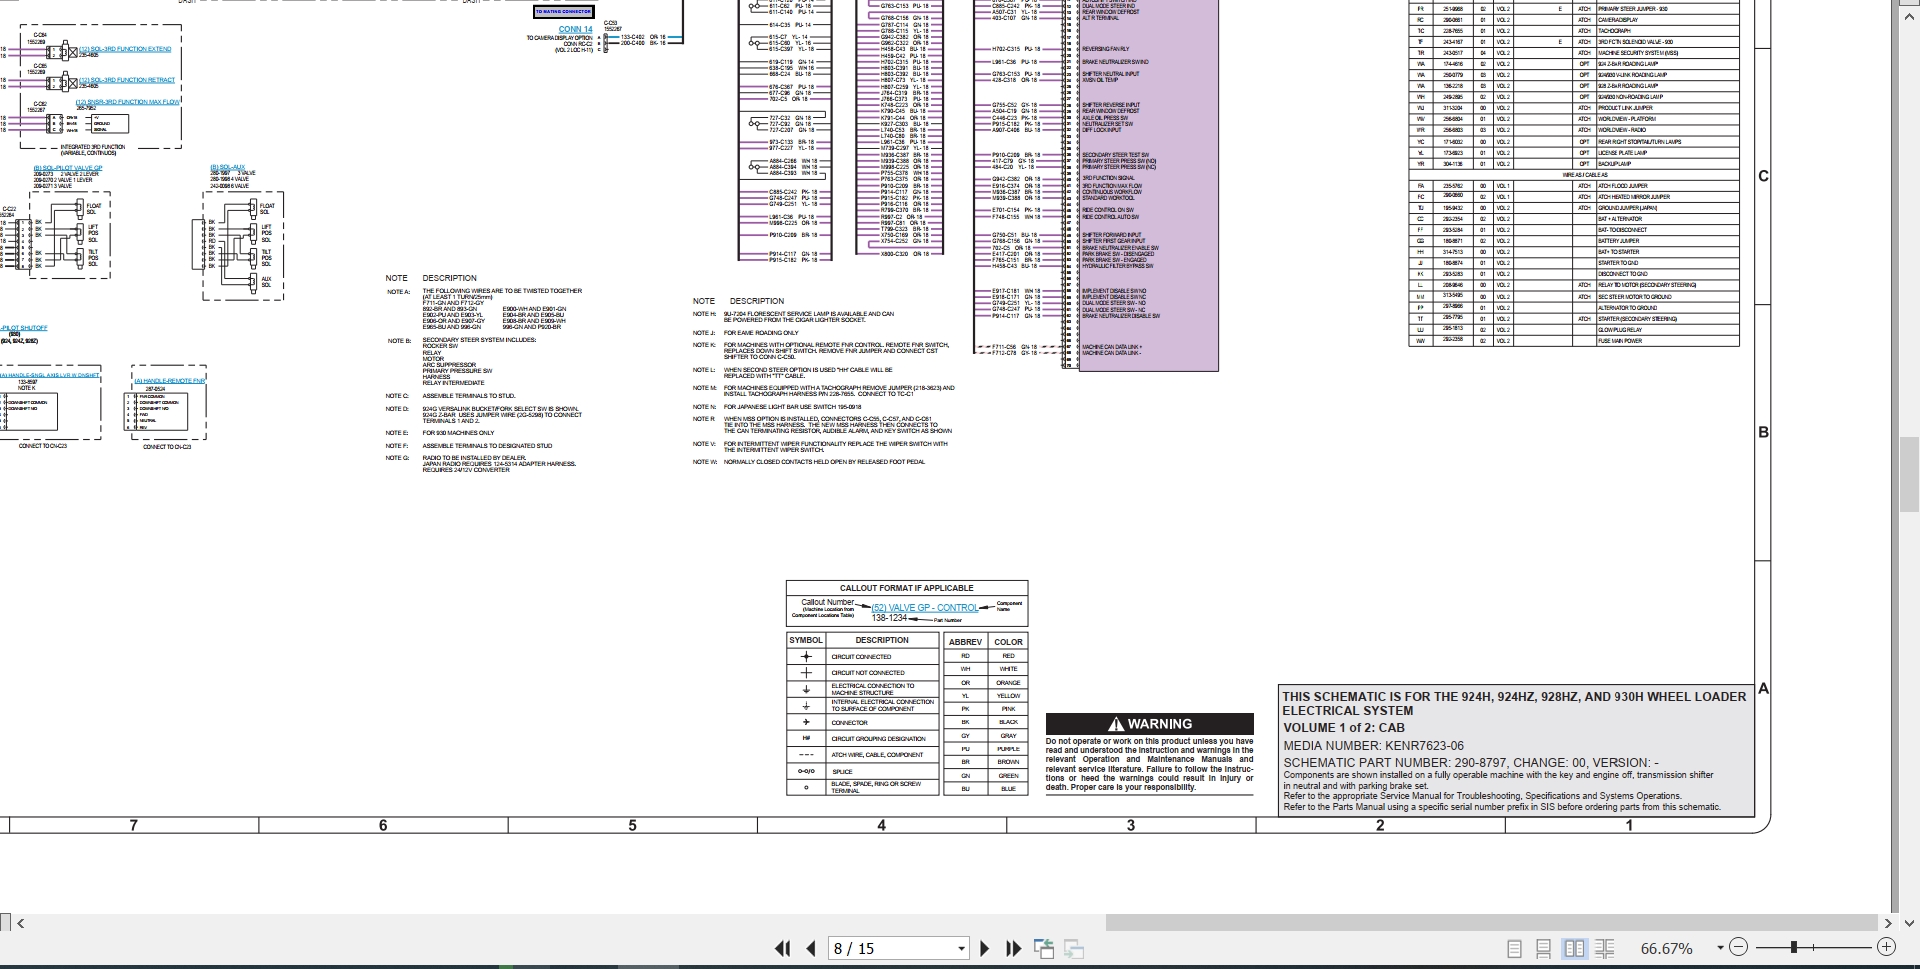Open the (B) SOL-AUX link
Image resolution: width=1920 pixels, height=969 pixels.
227,167
